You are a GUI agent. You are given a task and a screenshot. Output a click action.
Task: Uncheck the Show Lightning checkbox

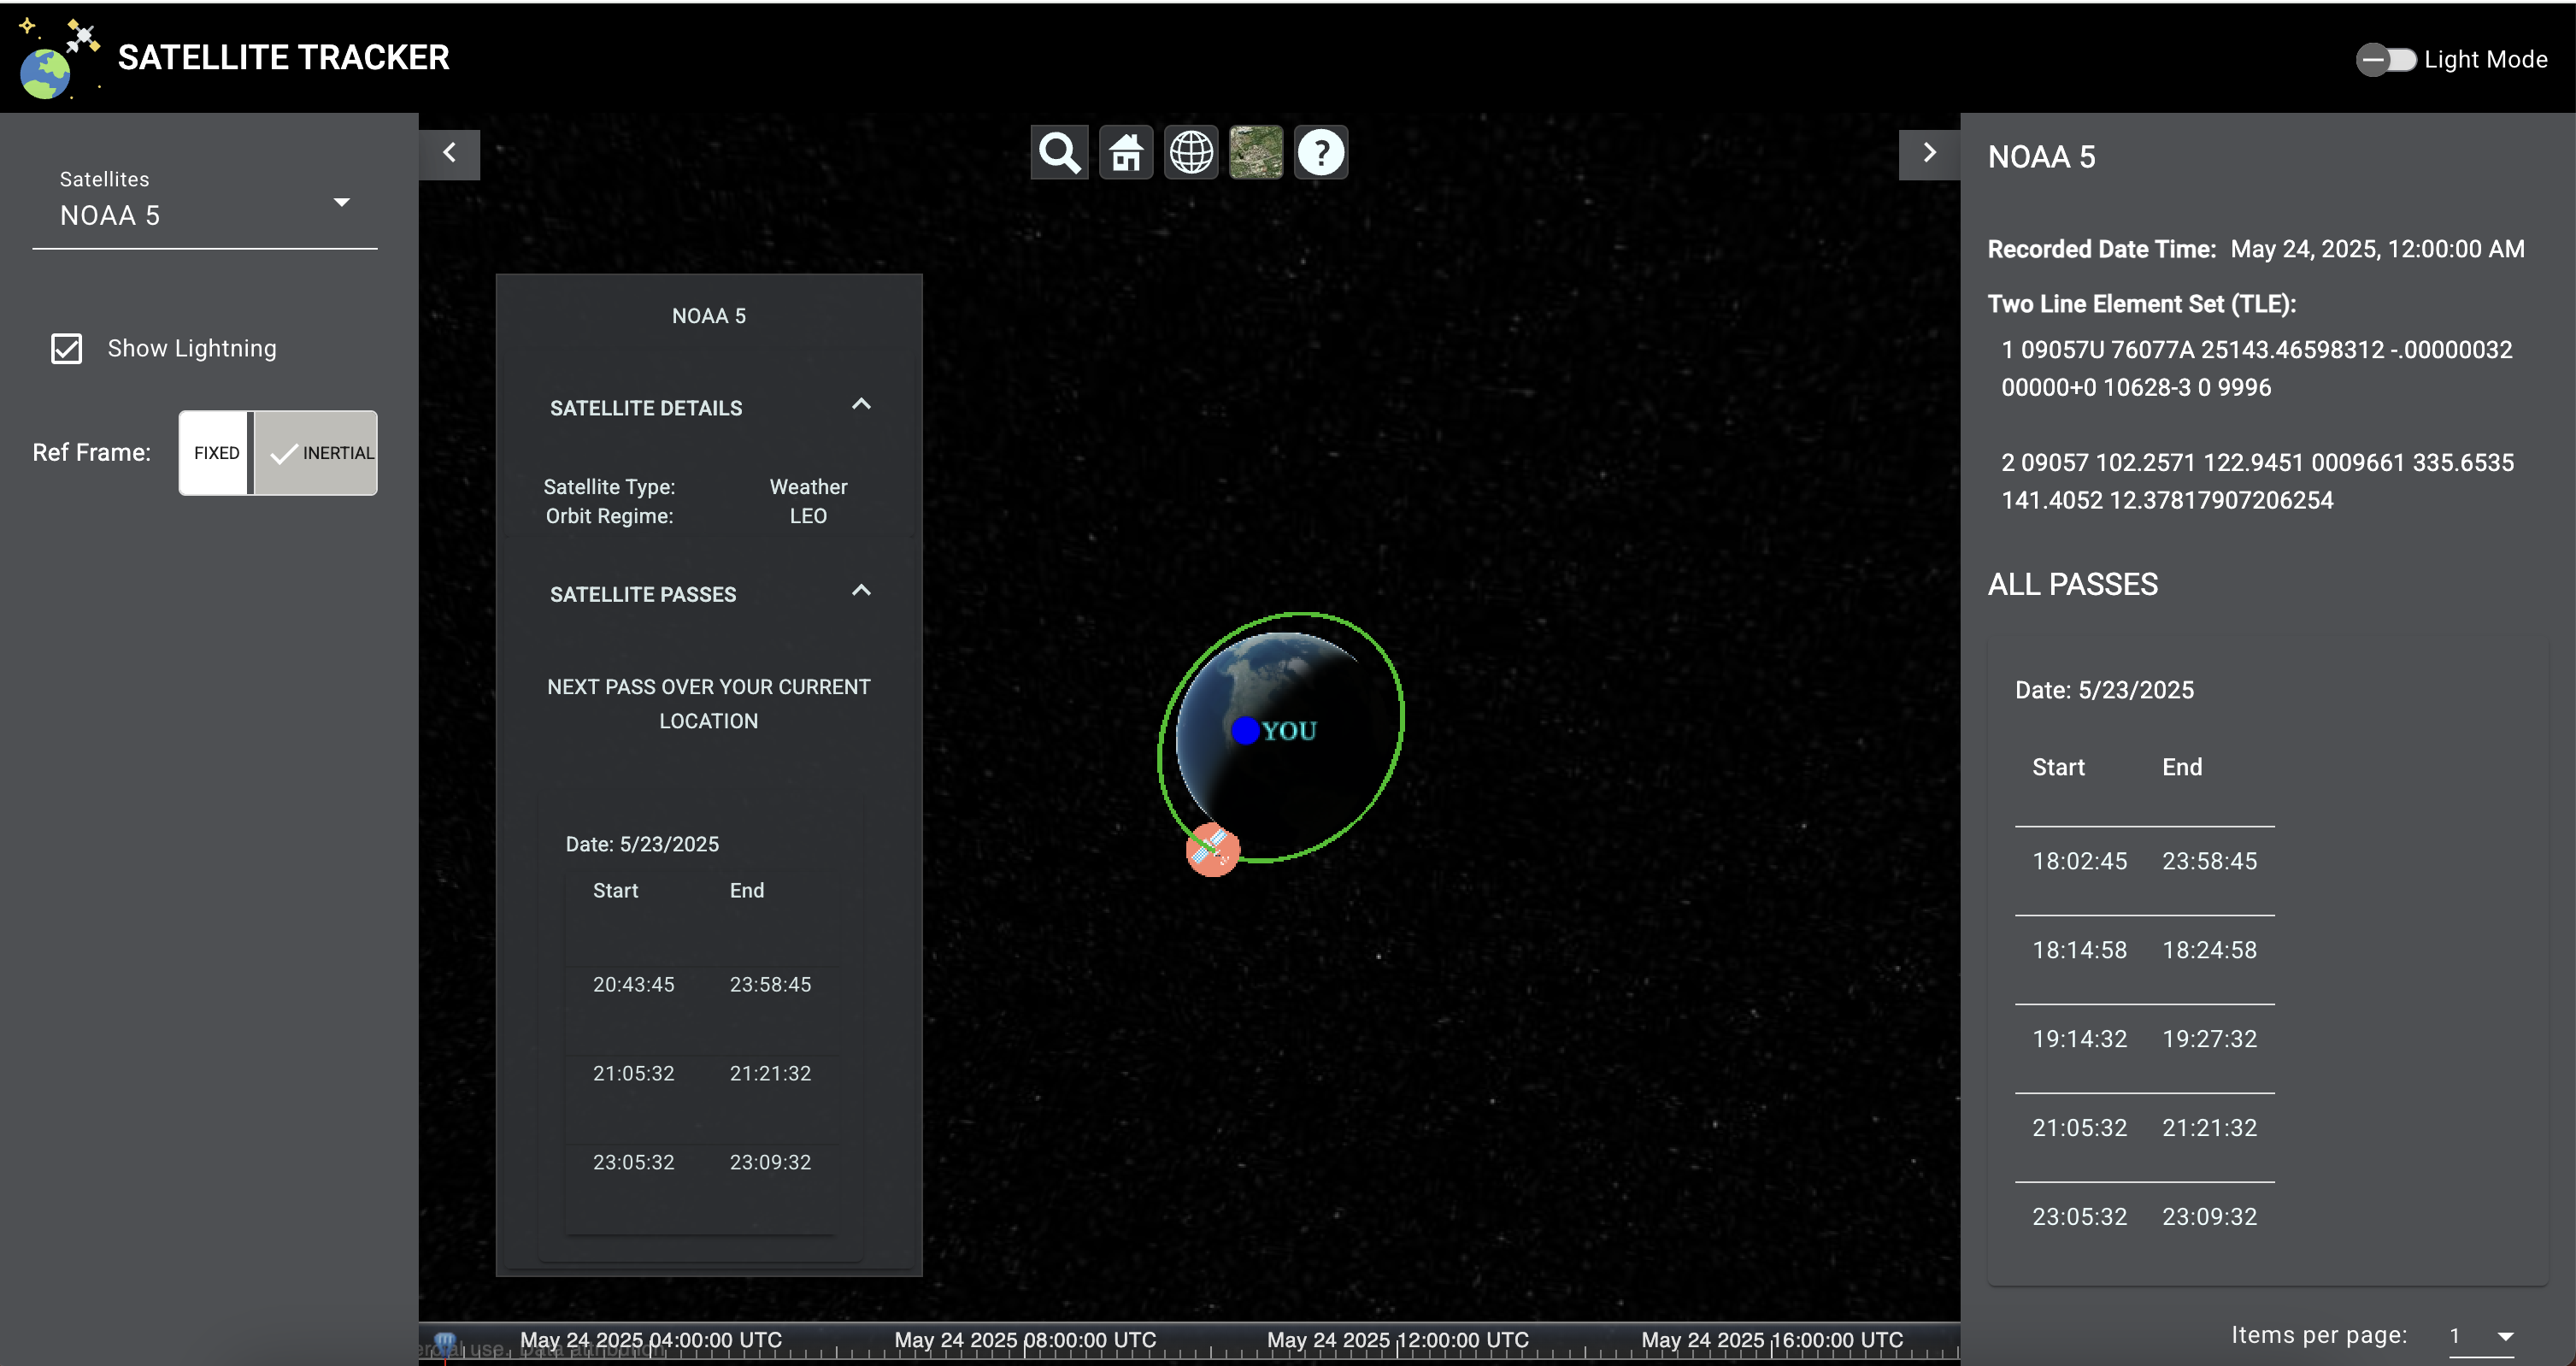67,348
